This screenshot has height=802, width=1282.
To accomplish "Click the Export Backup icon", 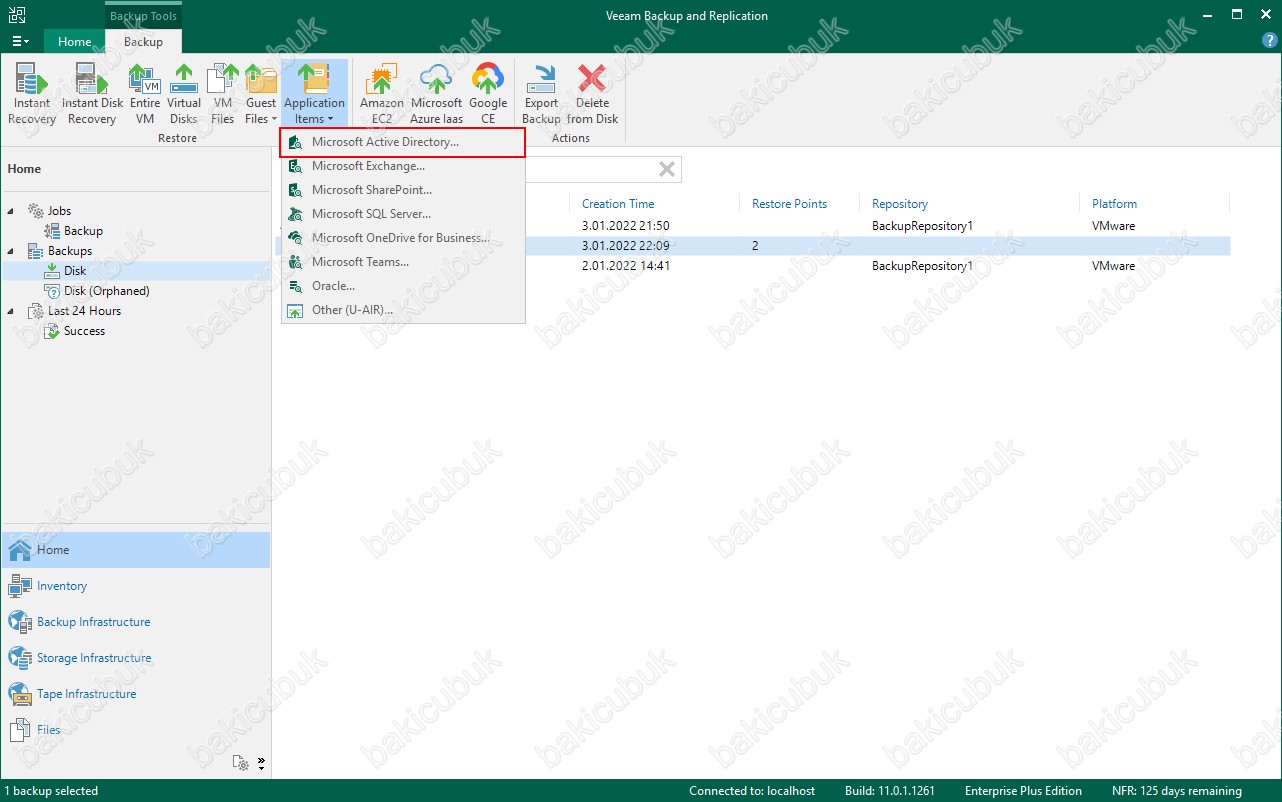I will [x=541, y=94].
